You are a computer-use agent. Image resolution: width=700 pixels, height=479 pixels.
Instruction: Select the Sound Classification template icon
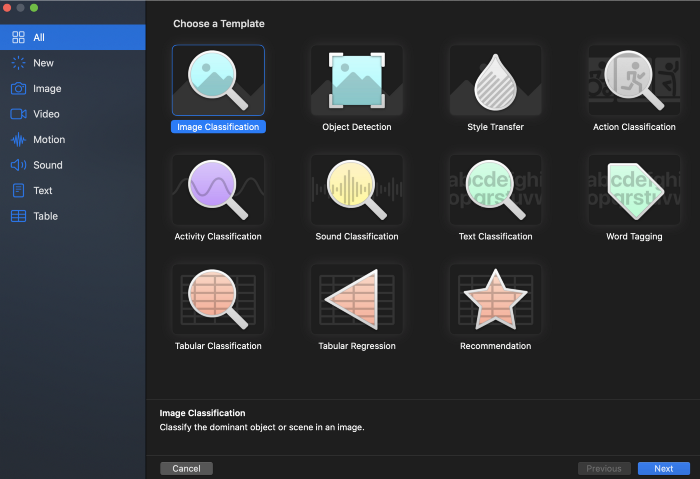(x=357, y=190)
